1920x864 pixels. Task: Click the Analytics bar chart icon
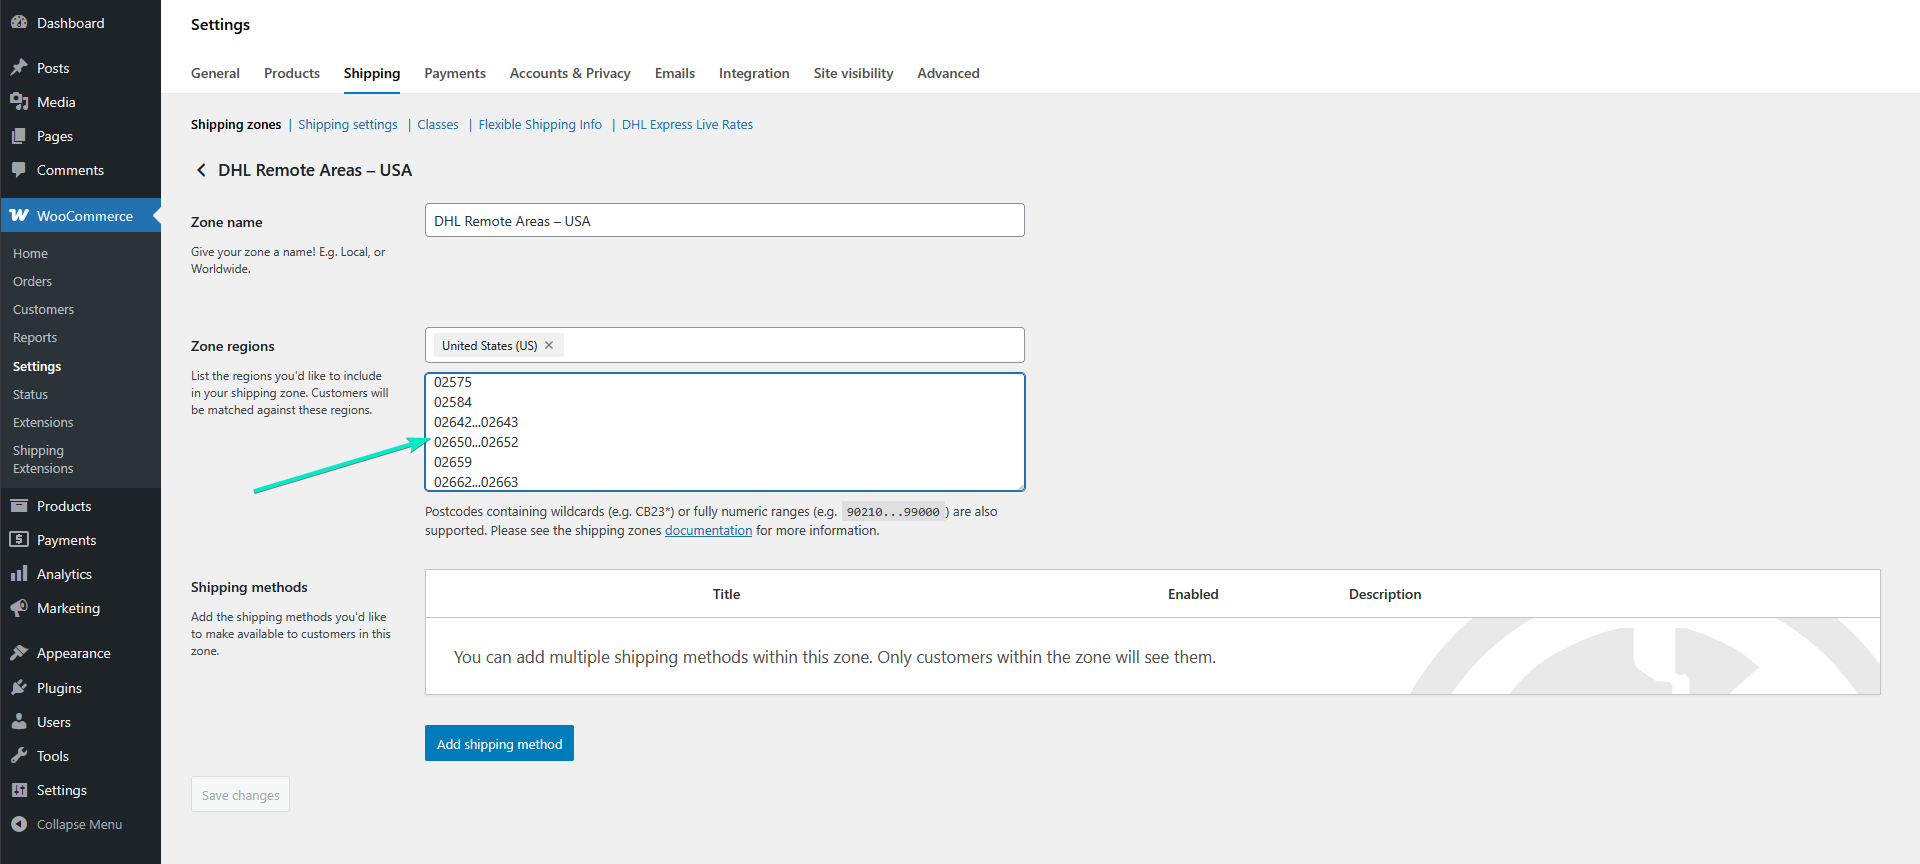[x=19, y=573]
